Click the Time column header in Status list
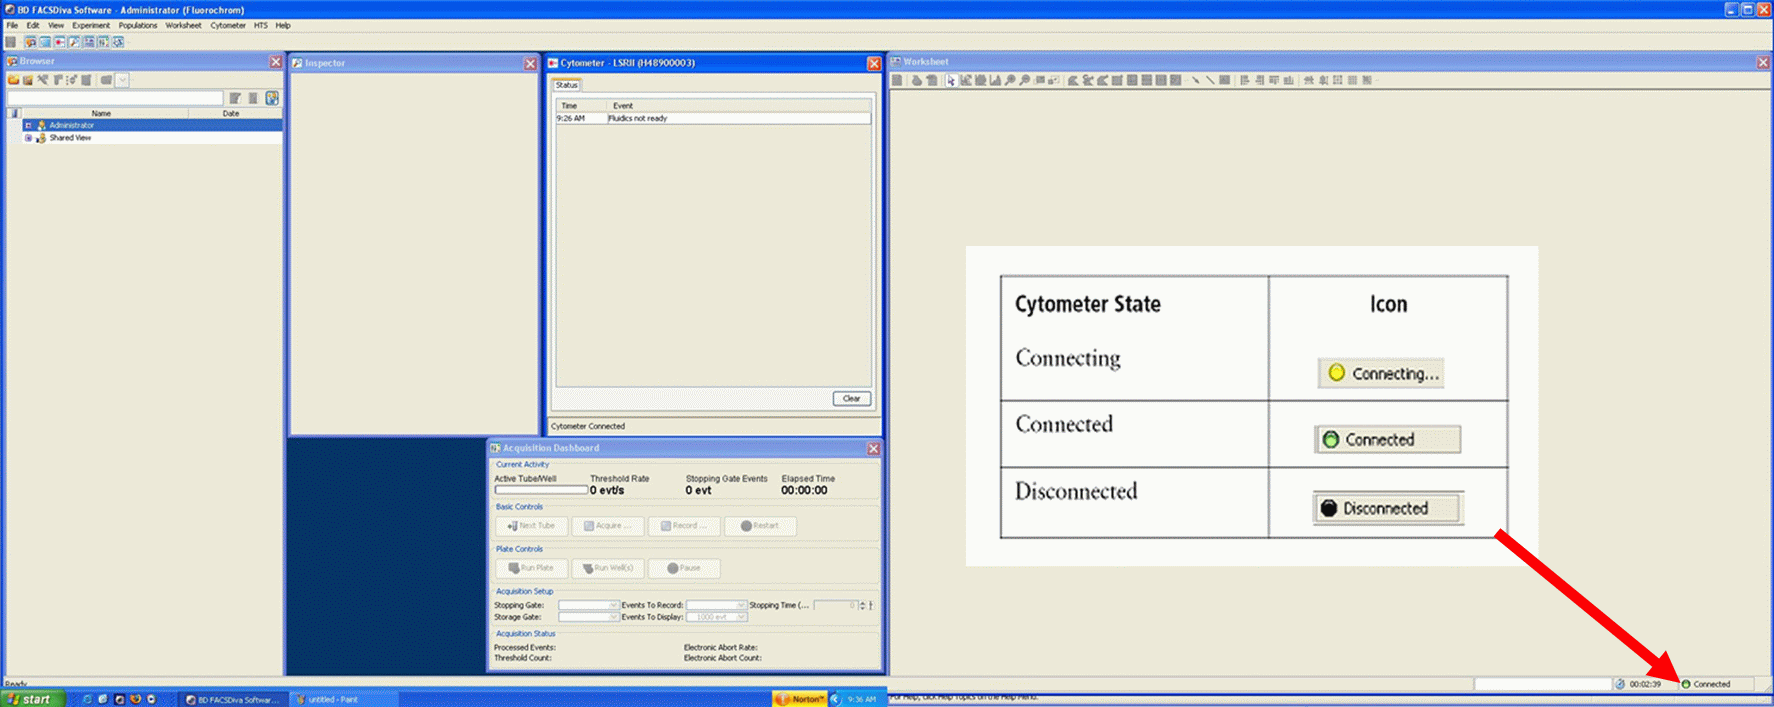Screen dimensions: 1774x707 [x=581, y=105]
